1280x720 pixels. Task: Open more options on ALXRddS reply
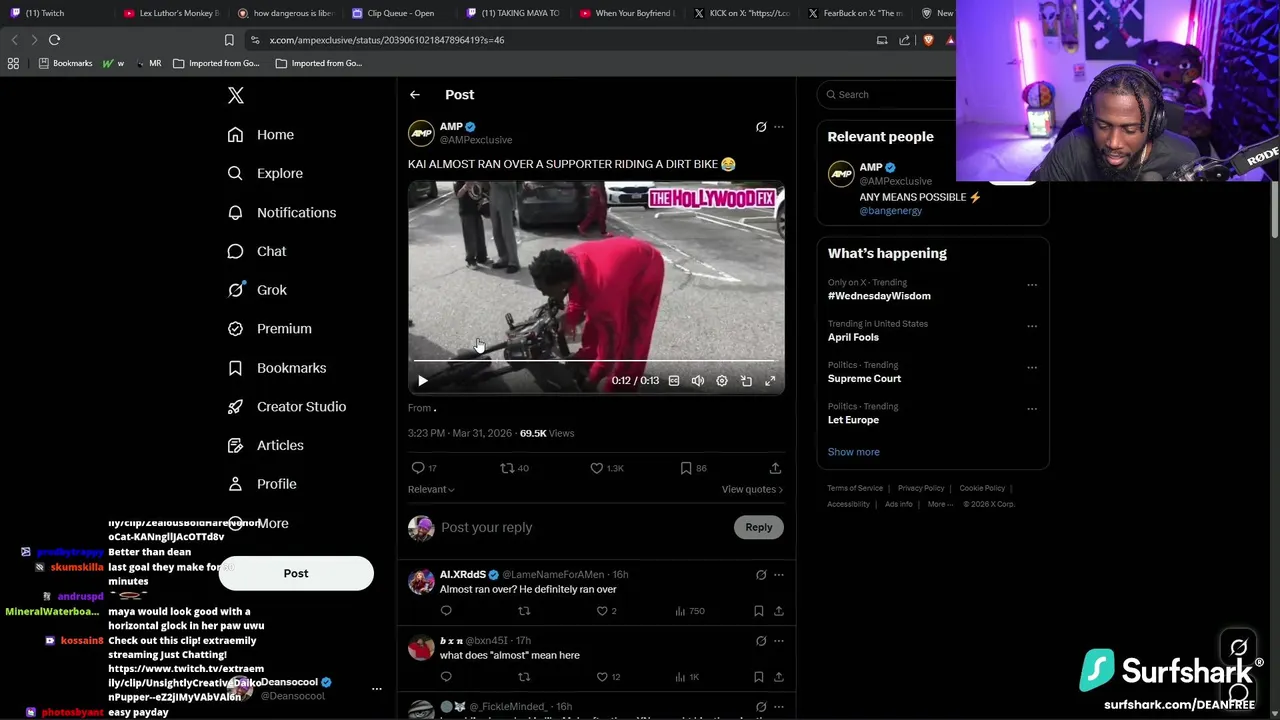click(x=779, y=575)
